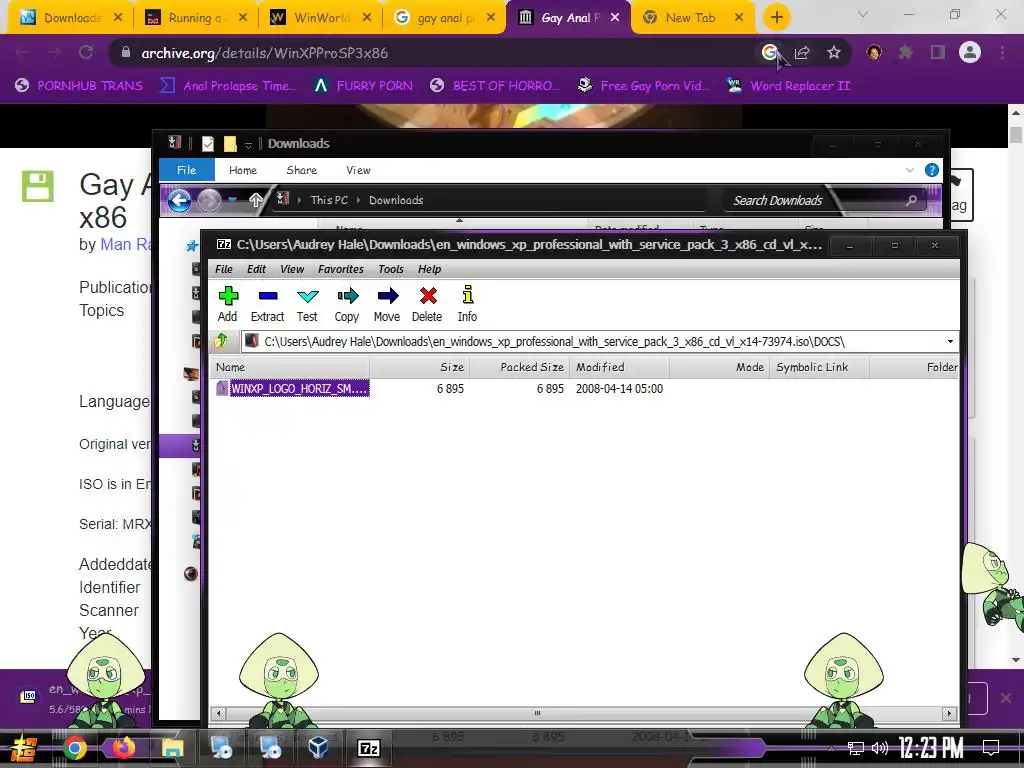The height and width of the screenshot is (768, 1024).
Task: Click the network icon in system tray
Action: (855, 748)
